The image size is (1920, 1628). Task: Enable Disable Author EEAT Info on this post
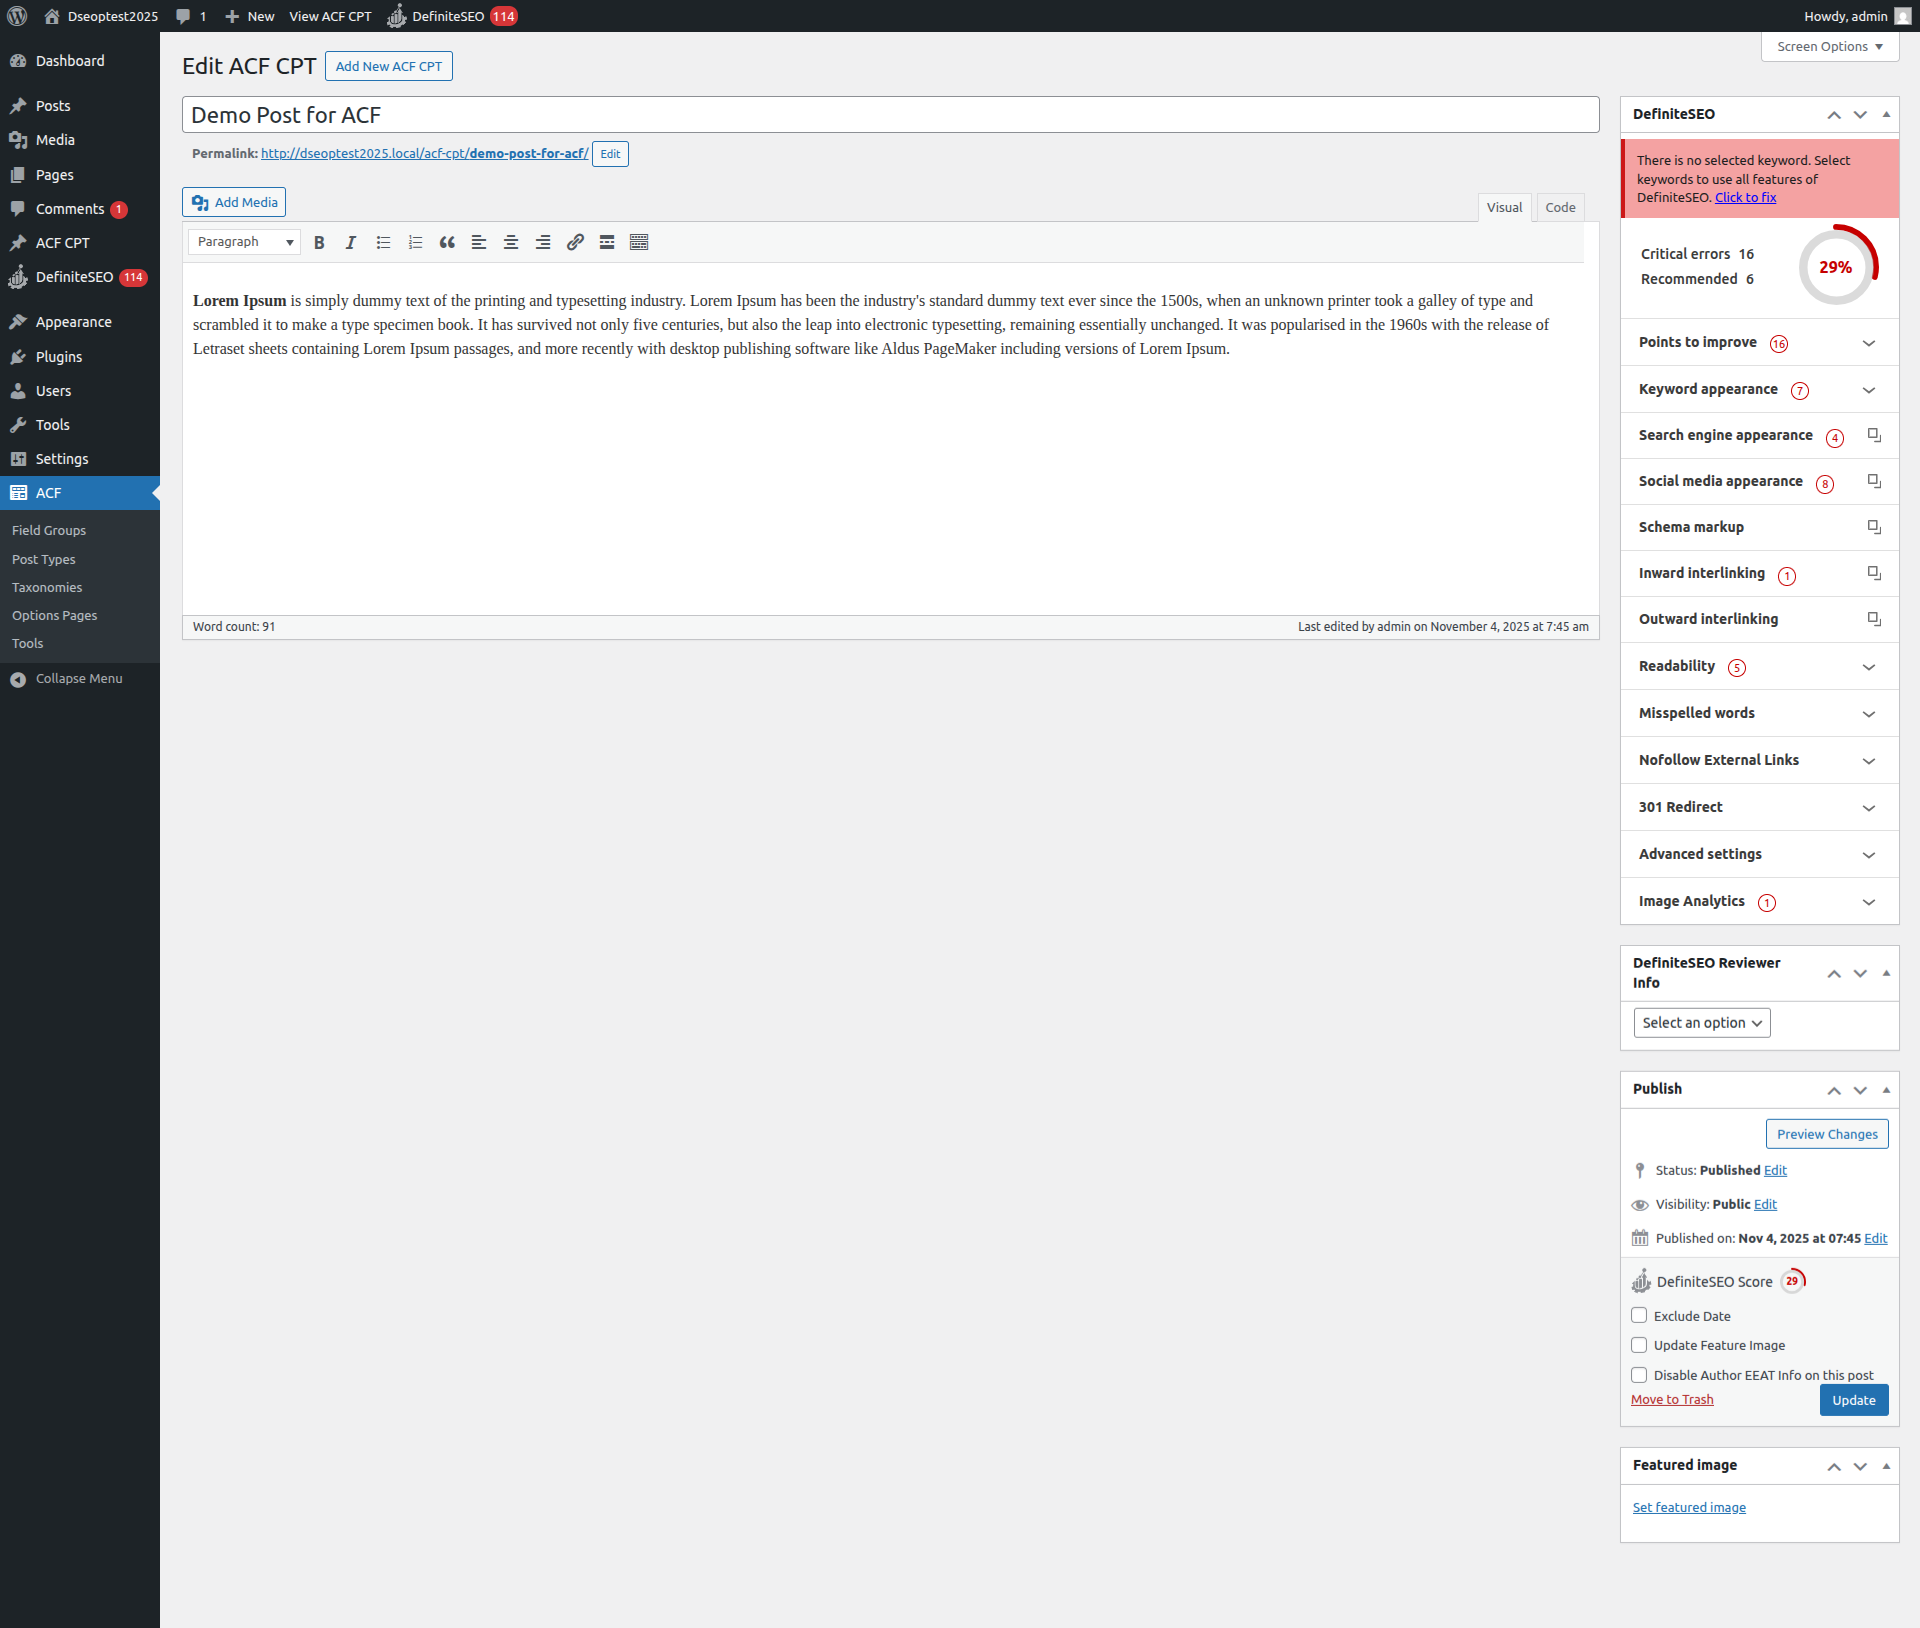point(1639,1374)
